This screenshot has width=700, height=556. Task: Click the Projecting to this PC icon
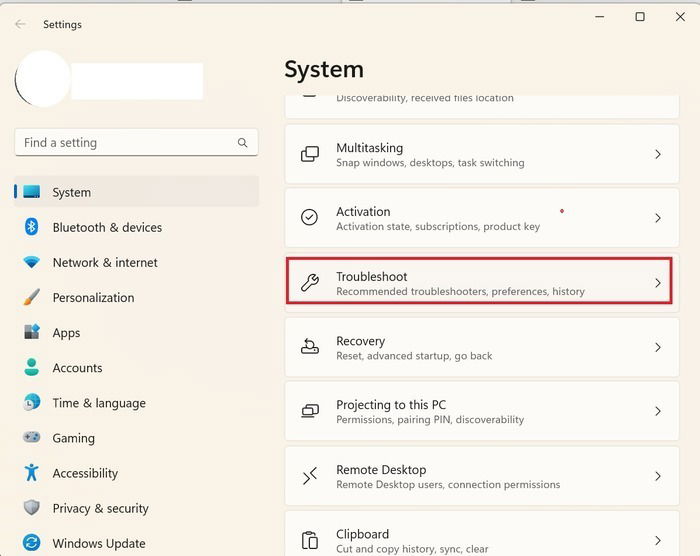pyautogui.click(x=310, y=411)
